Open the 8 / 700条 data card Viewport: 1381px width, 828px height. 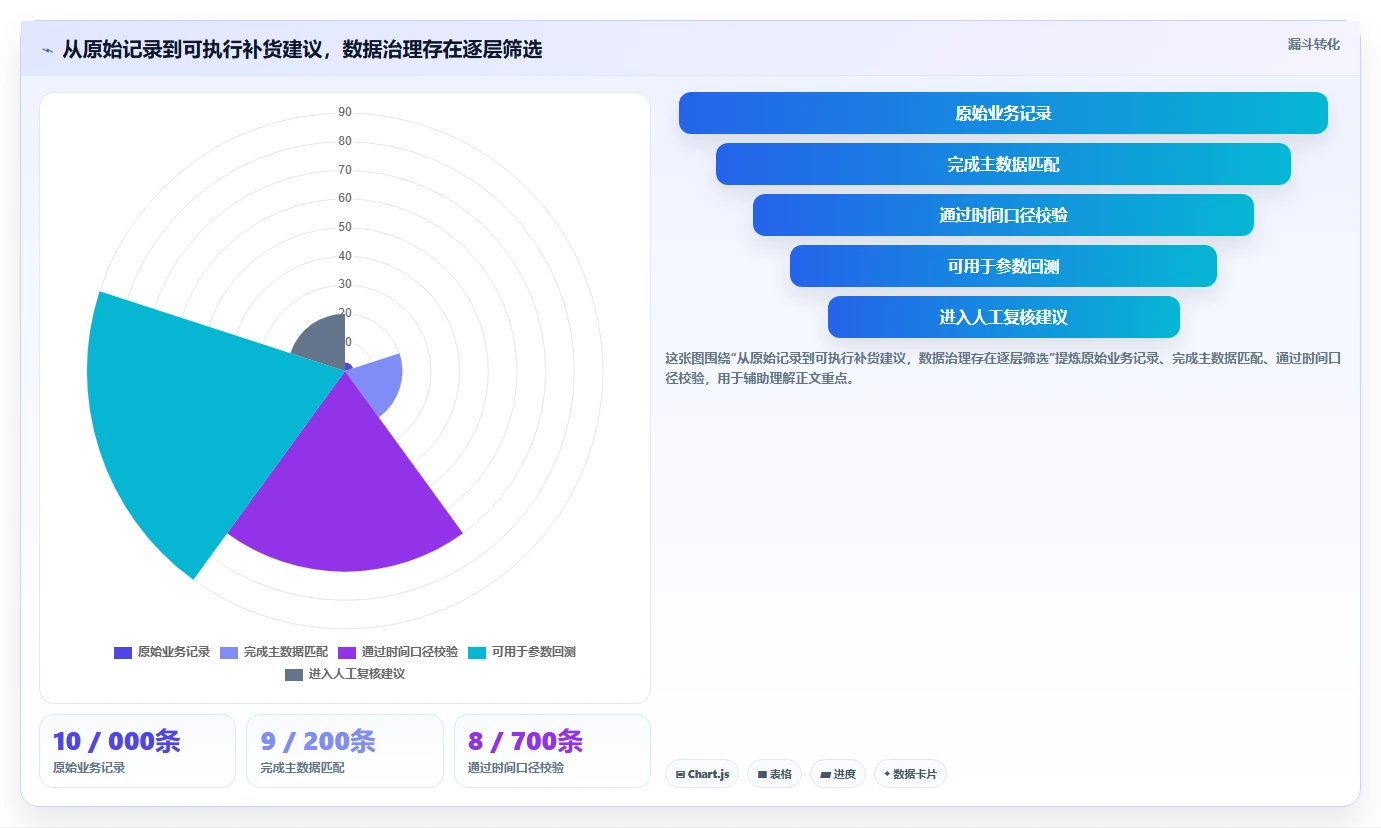(x=552, y=751)
